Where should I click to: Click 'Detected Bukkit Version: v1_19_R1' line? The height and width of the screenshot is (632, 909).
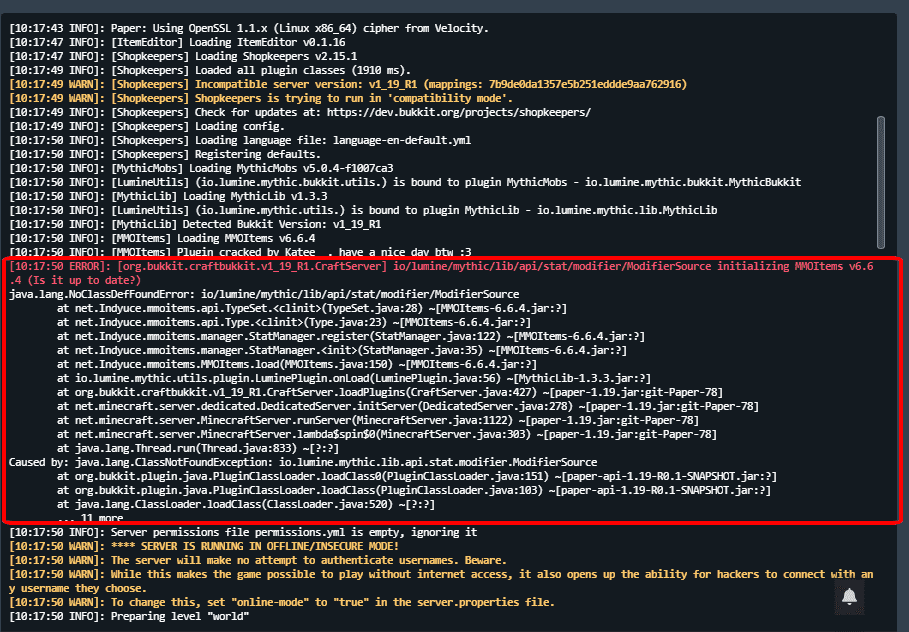(x=195, y=224)
